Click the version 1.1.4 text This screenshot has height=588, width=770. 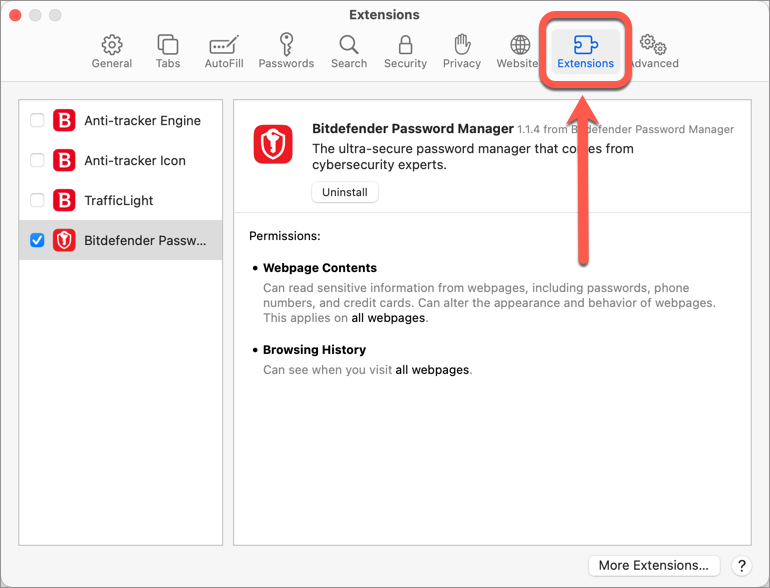[x=528, y=130]
